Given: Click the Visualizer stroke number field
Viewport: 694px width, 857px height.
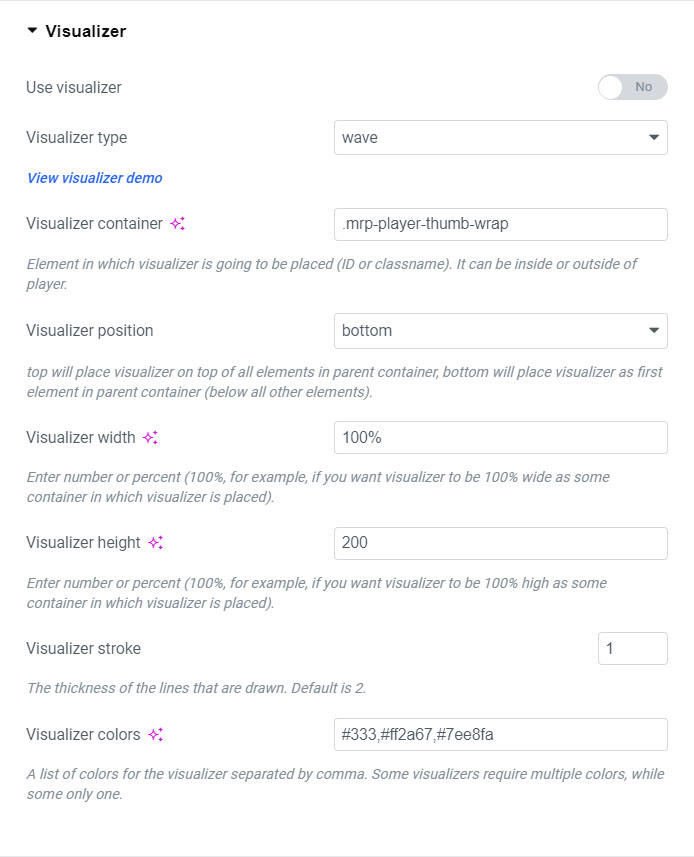Looking at the screenshot, I should pos(632,648).
